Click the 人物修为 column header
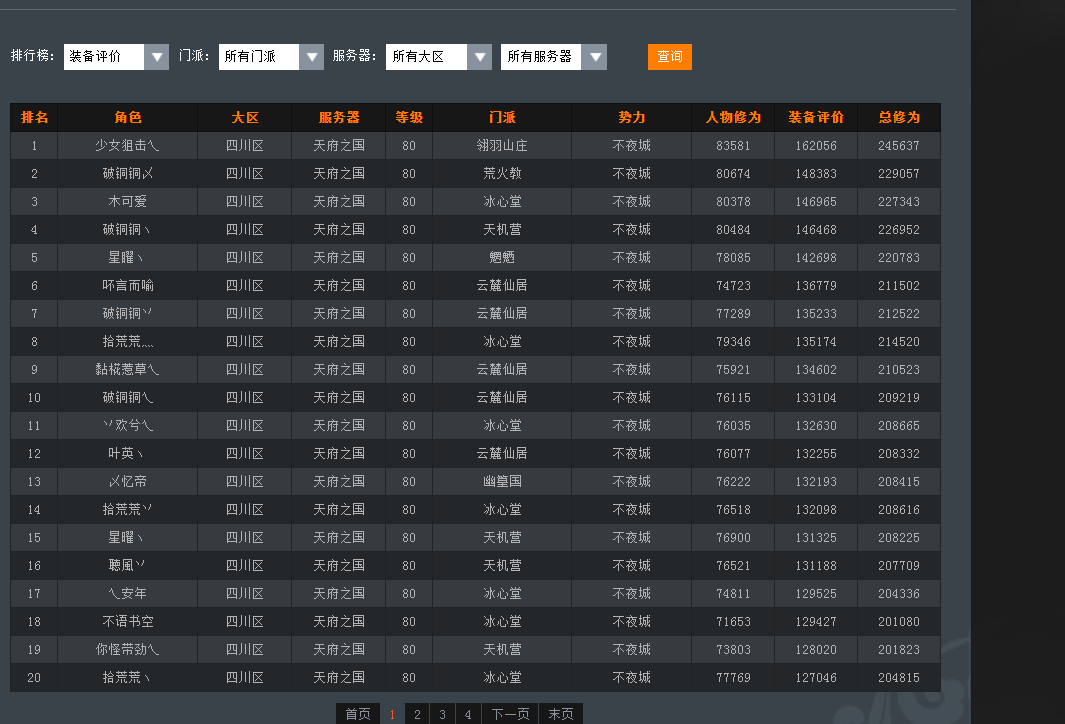 click(733, 117)
